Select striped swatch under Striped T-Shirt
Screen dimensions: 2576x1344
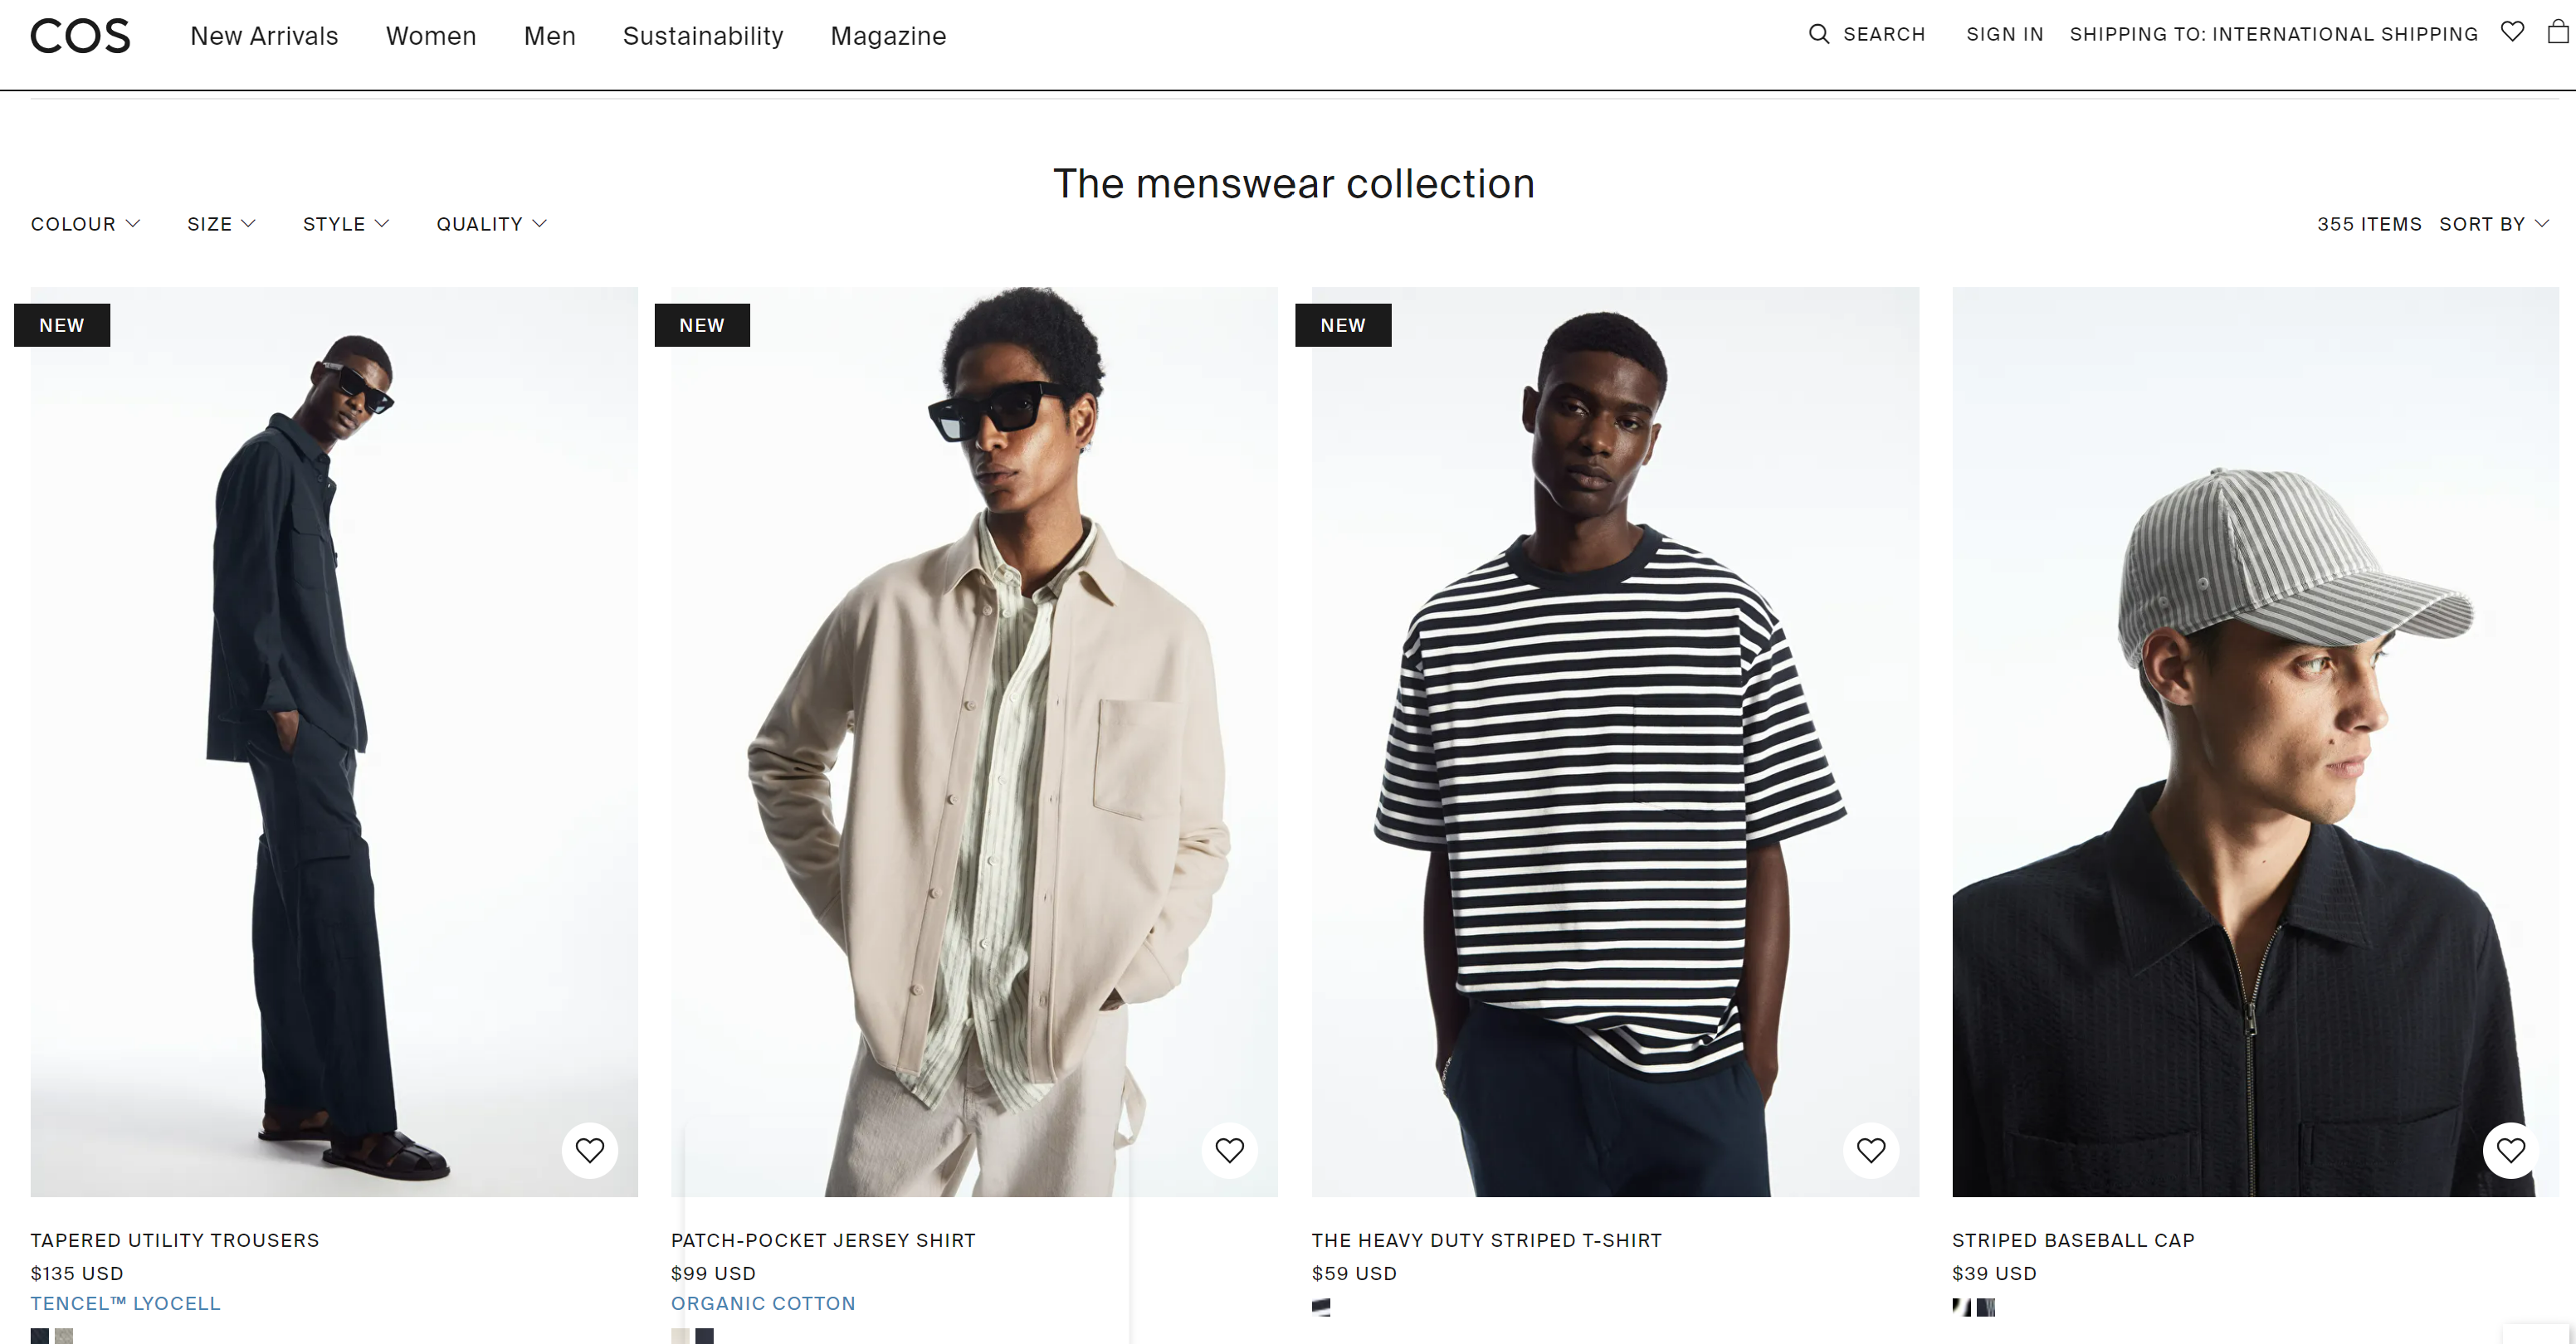point(1321,1307)
